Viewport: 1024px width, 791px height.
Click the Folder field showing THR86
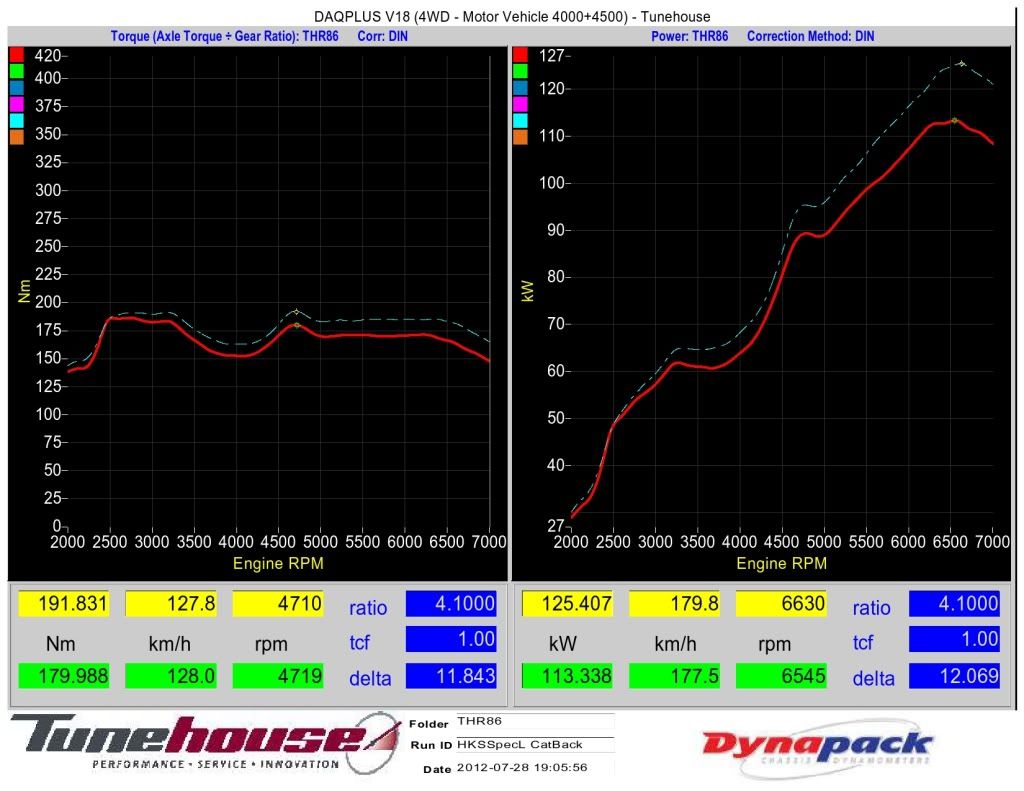[533, 720]
